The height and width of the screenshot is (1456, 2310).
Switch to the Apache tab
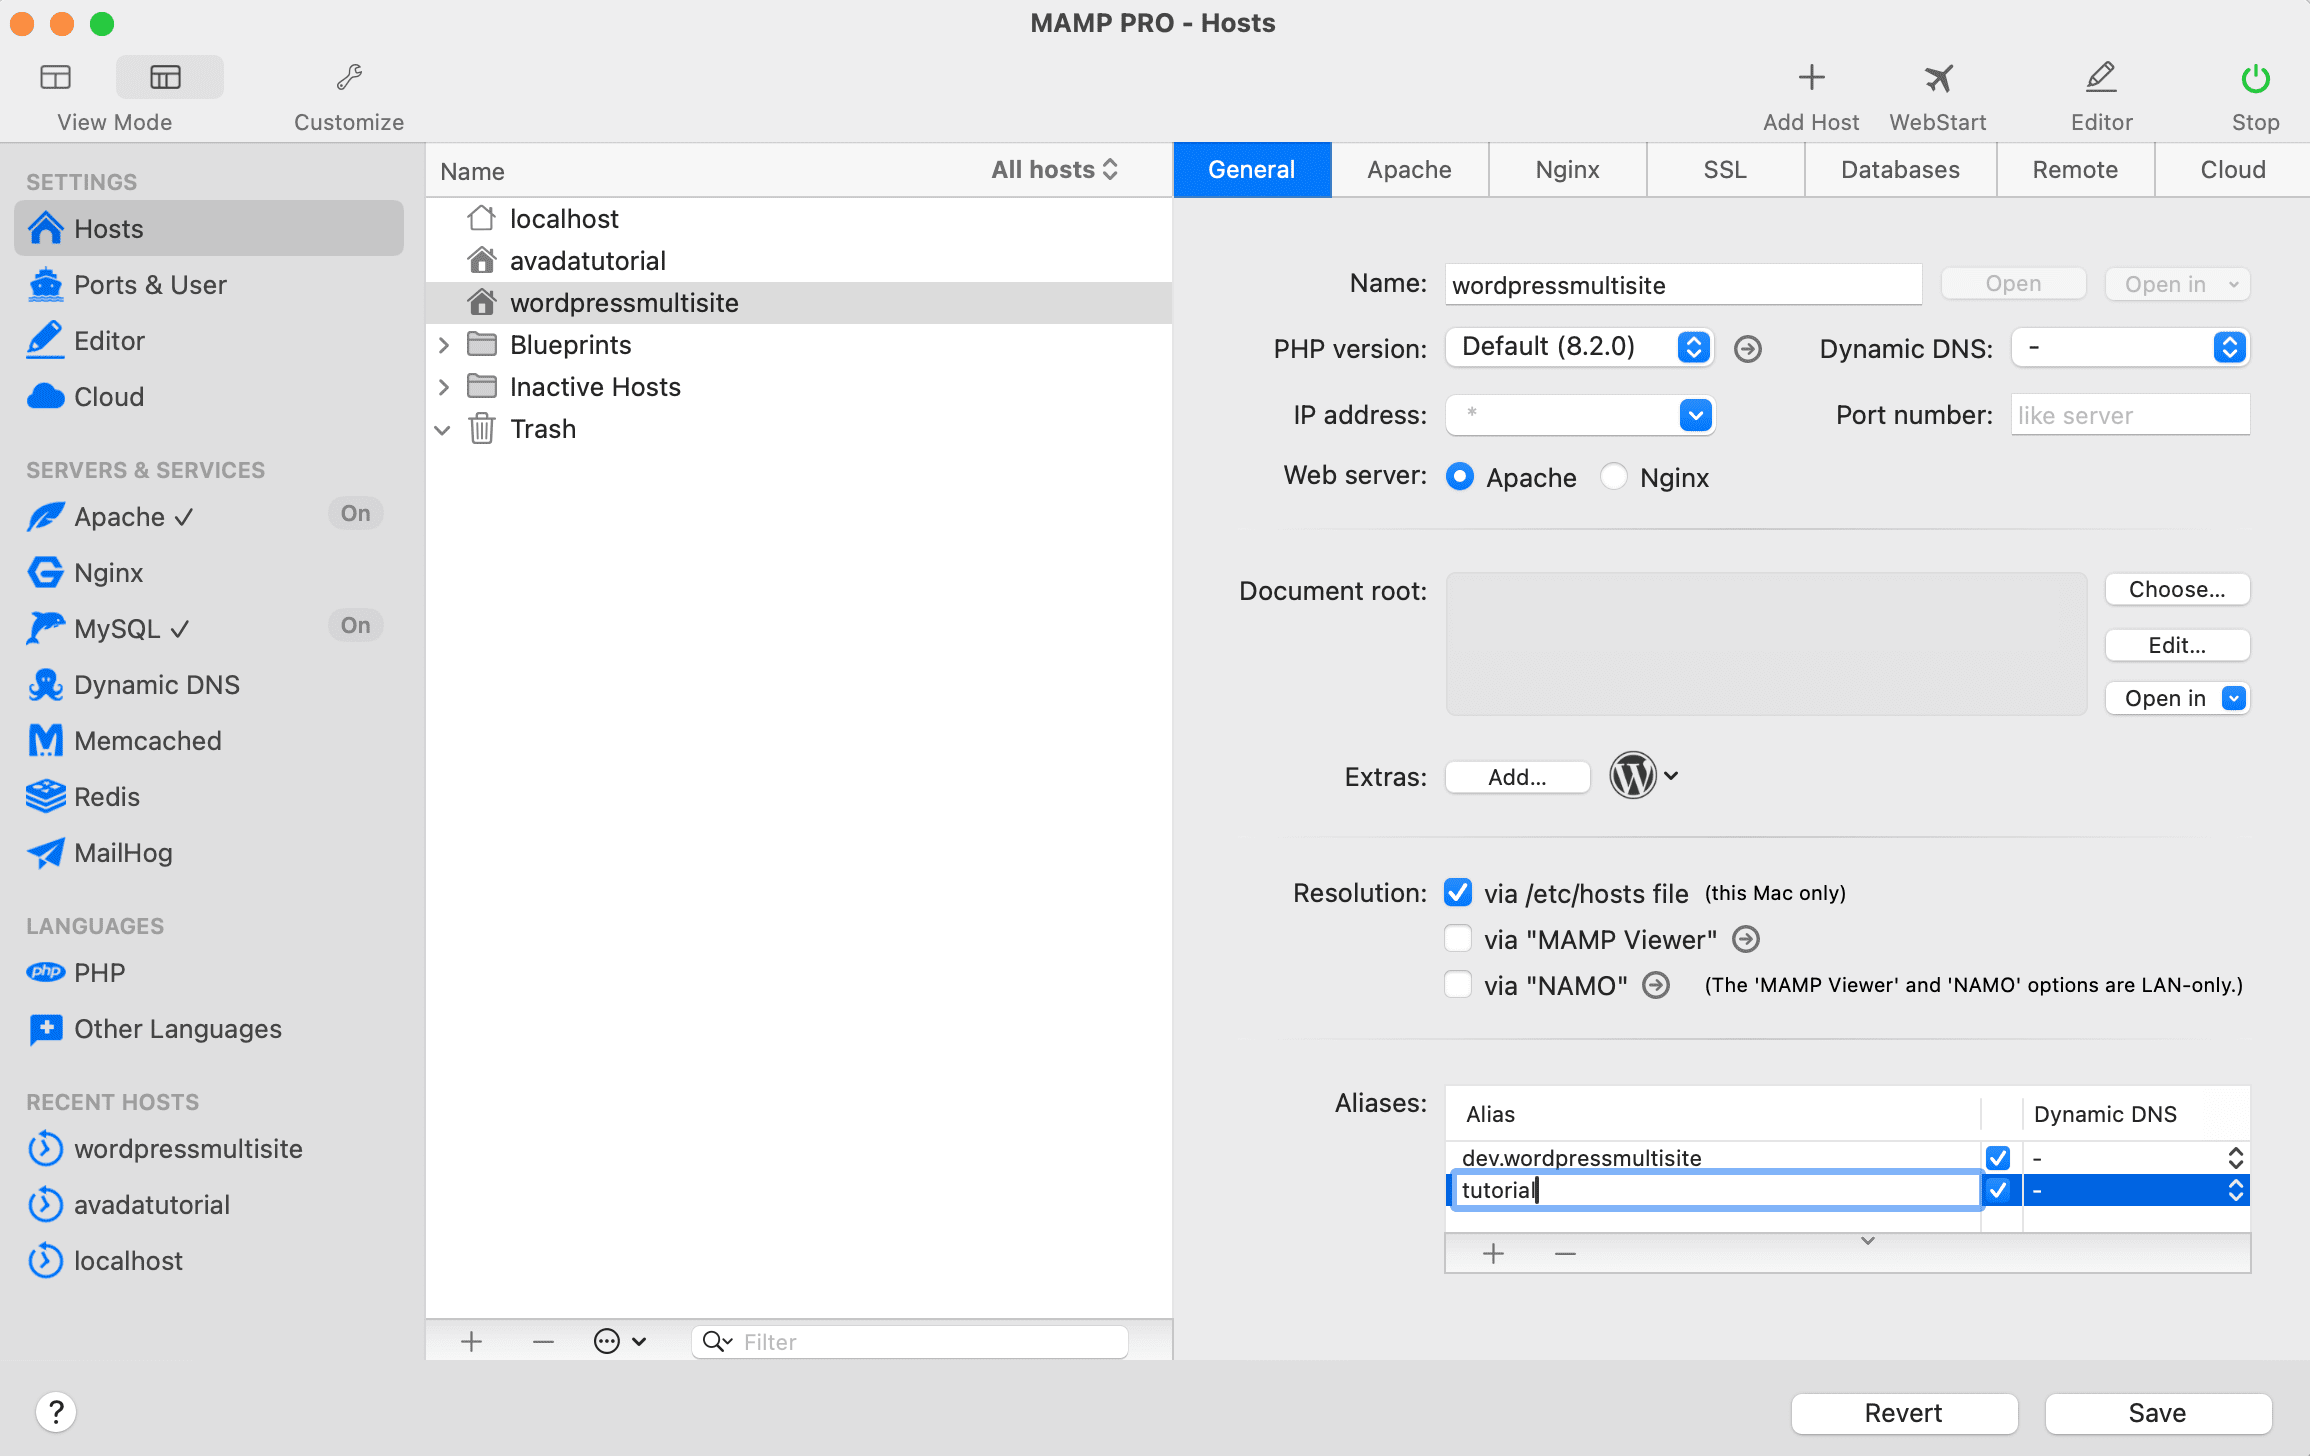coord(1409,170)
